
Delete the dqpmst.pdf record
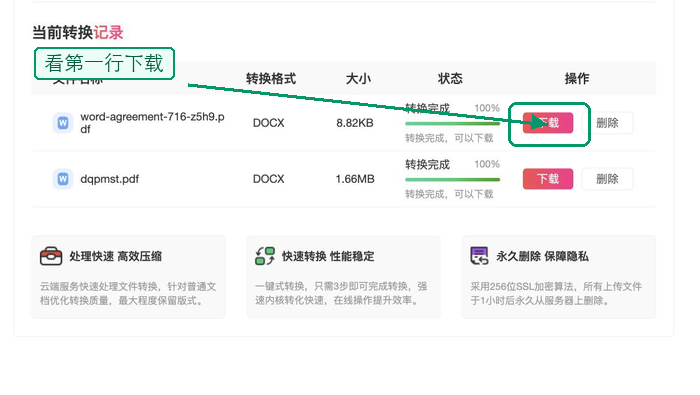click(607, 179)
